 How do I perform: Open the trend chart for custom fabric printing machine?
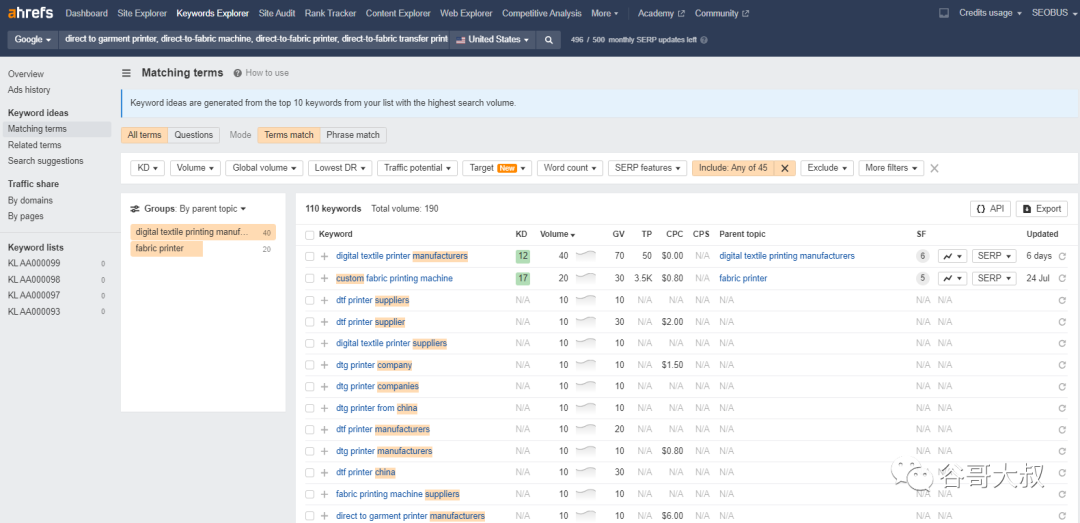point(953,278)
